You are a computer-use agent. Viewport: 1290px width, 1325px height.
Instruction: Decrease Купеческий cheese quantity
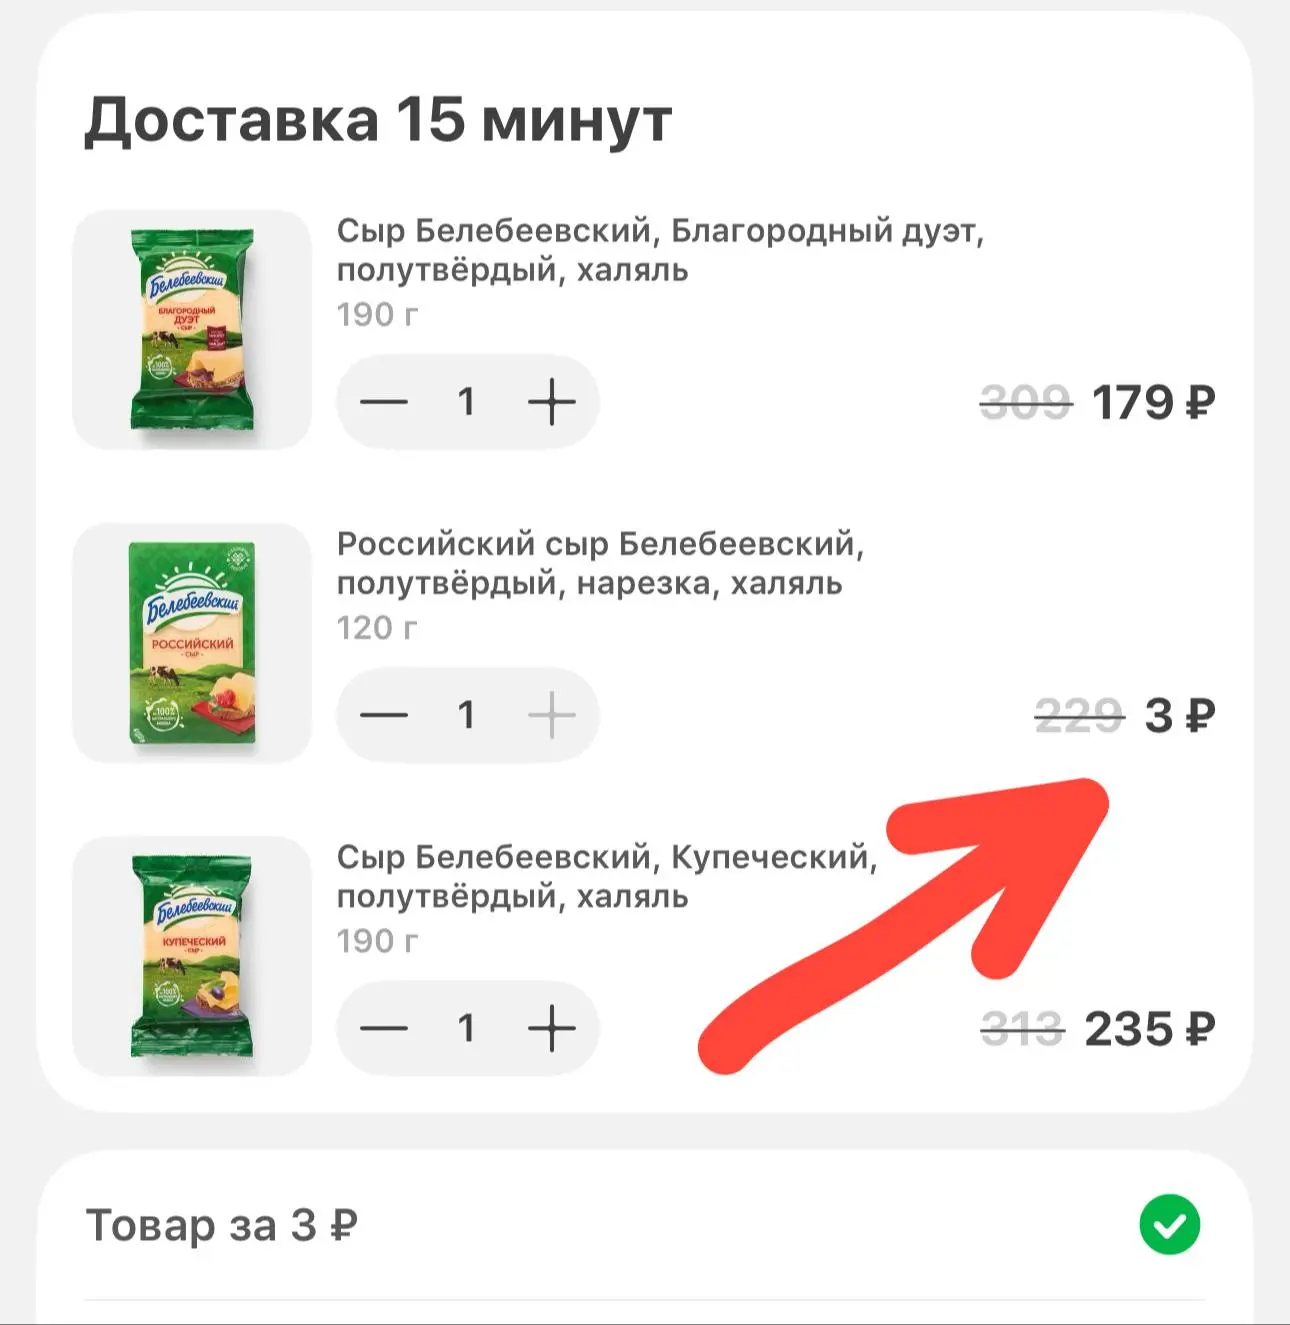(384, 1028)
